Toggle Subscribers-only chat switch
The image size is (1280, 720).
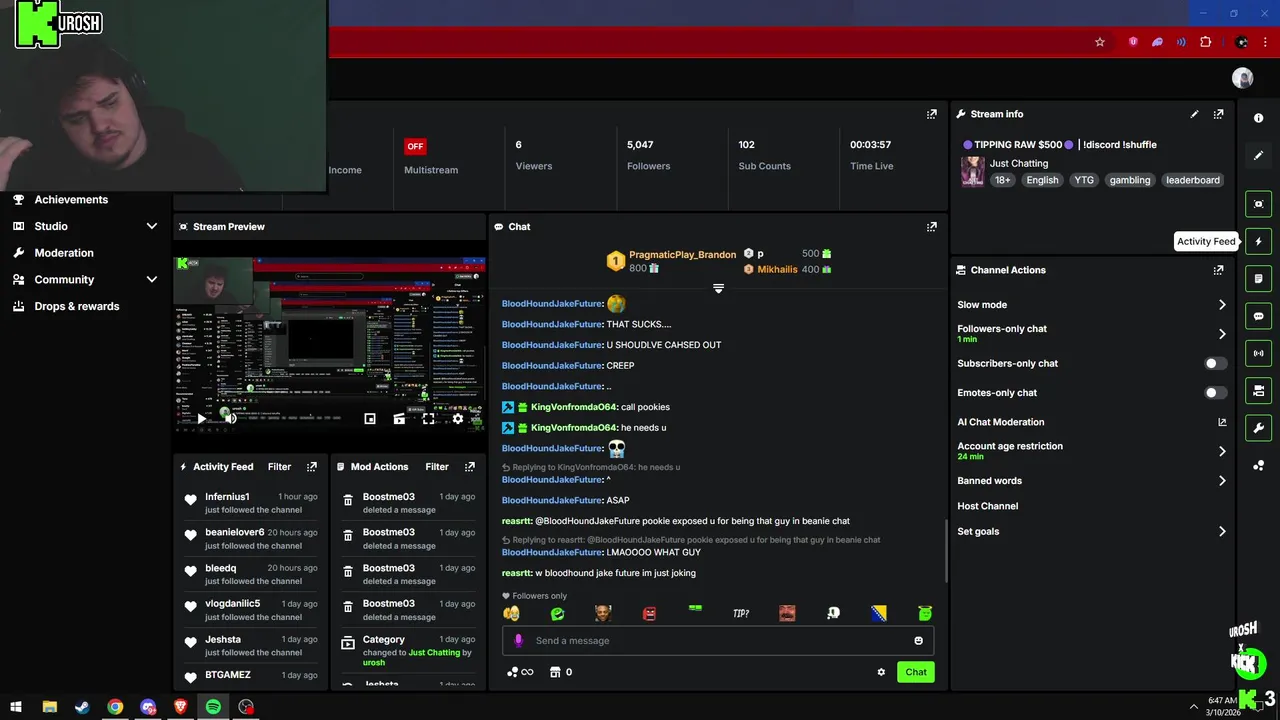pos(1215,364)
